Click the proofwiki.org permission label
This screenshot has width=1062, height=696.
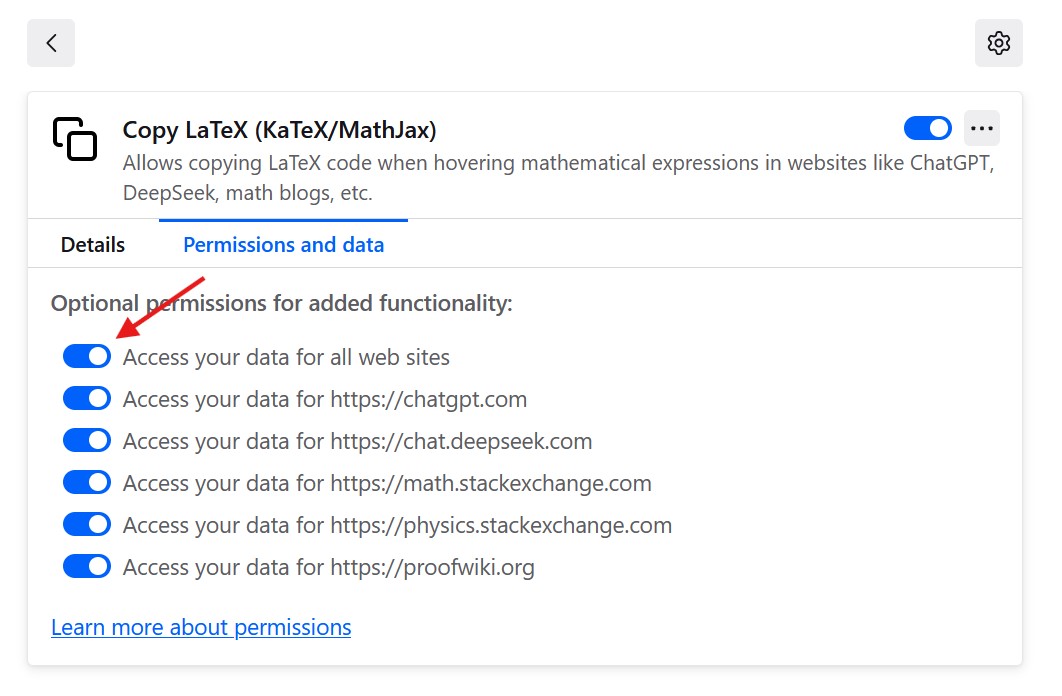pos(328,566)
